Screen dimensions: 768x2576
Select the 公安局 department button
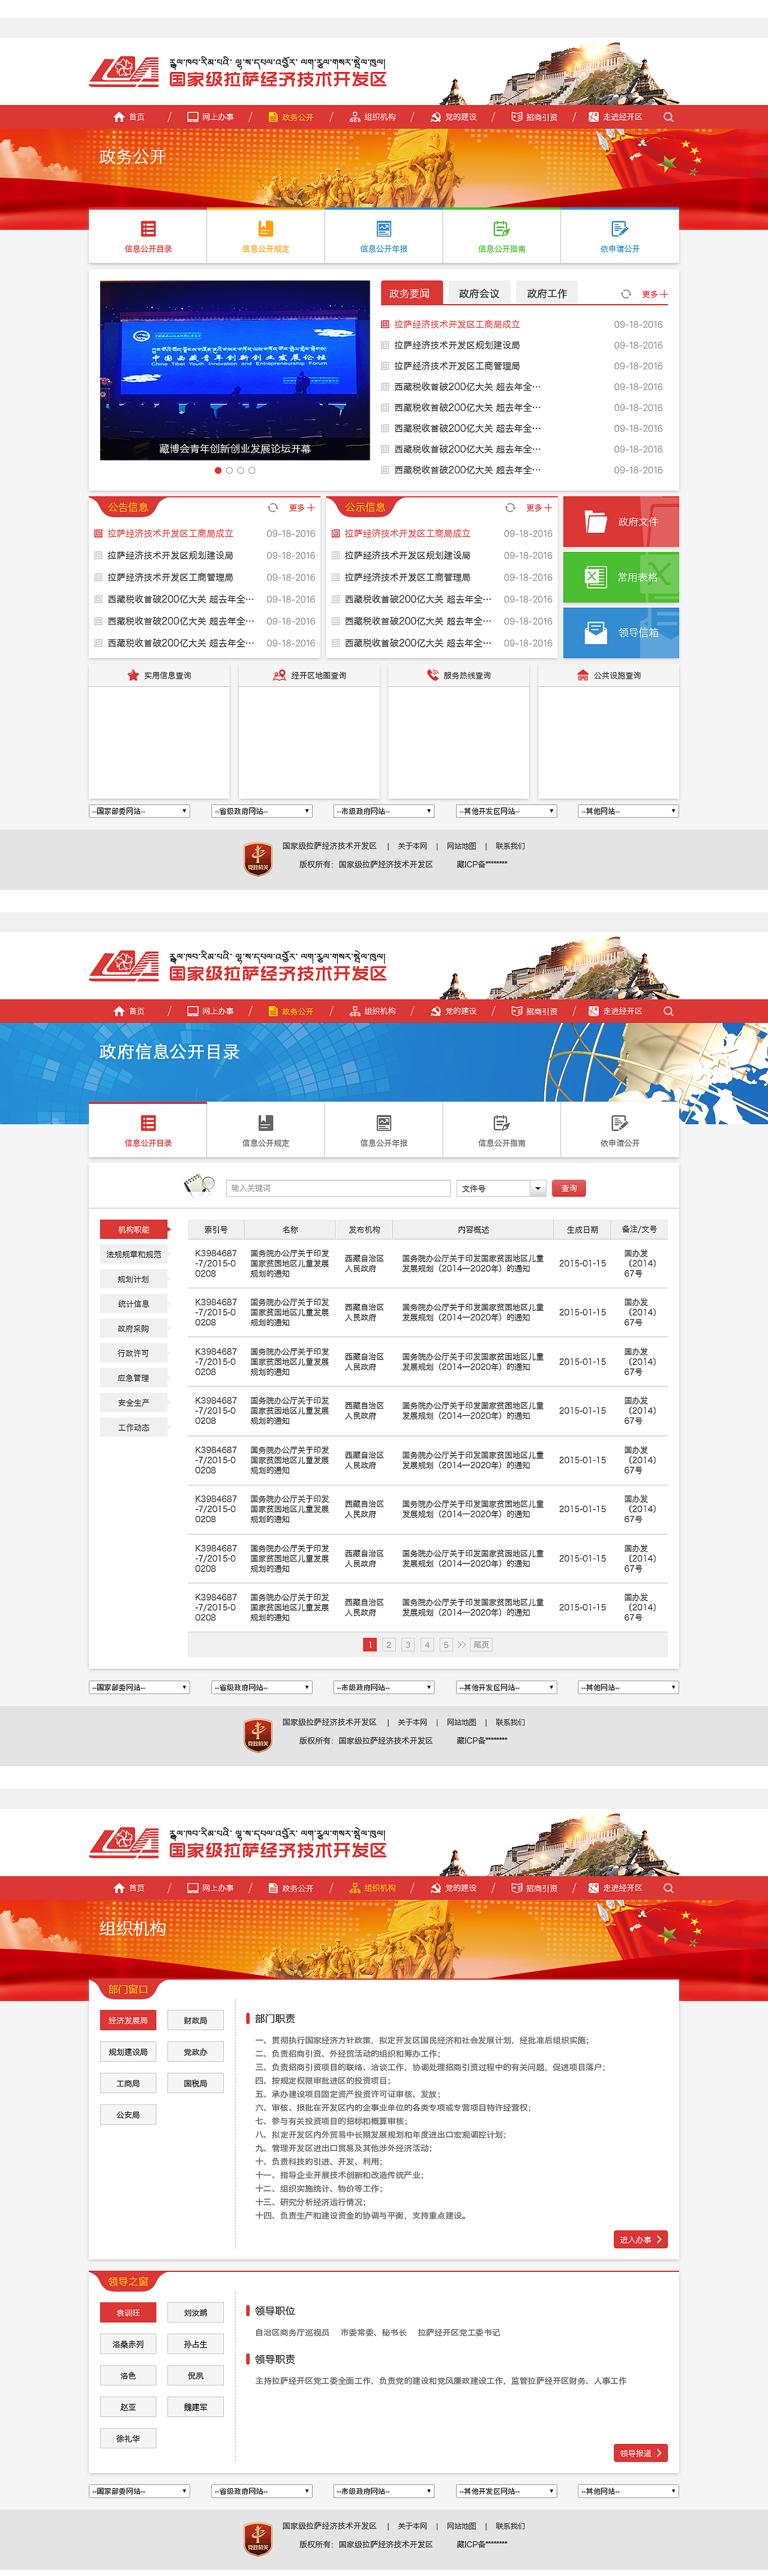(x=128, y=2114)
